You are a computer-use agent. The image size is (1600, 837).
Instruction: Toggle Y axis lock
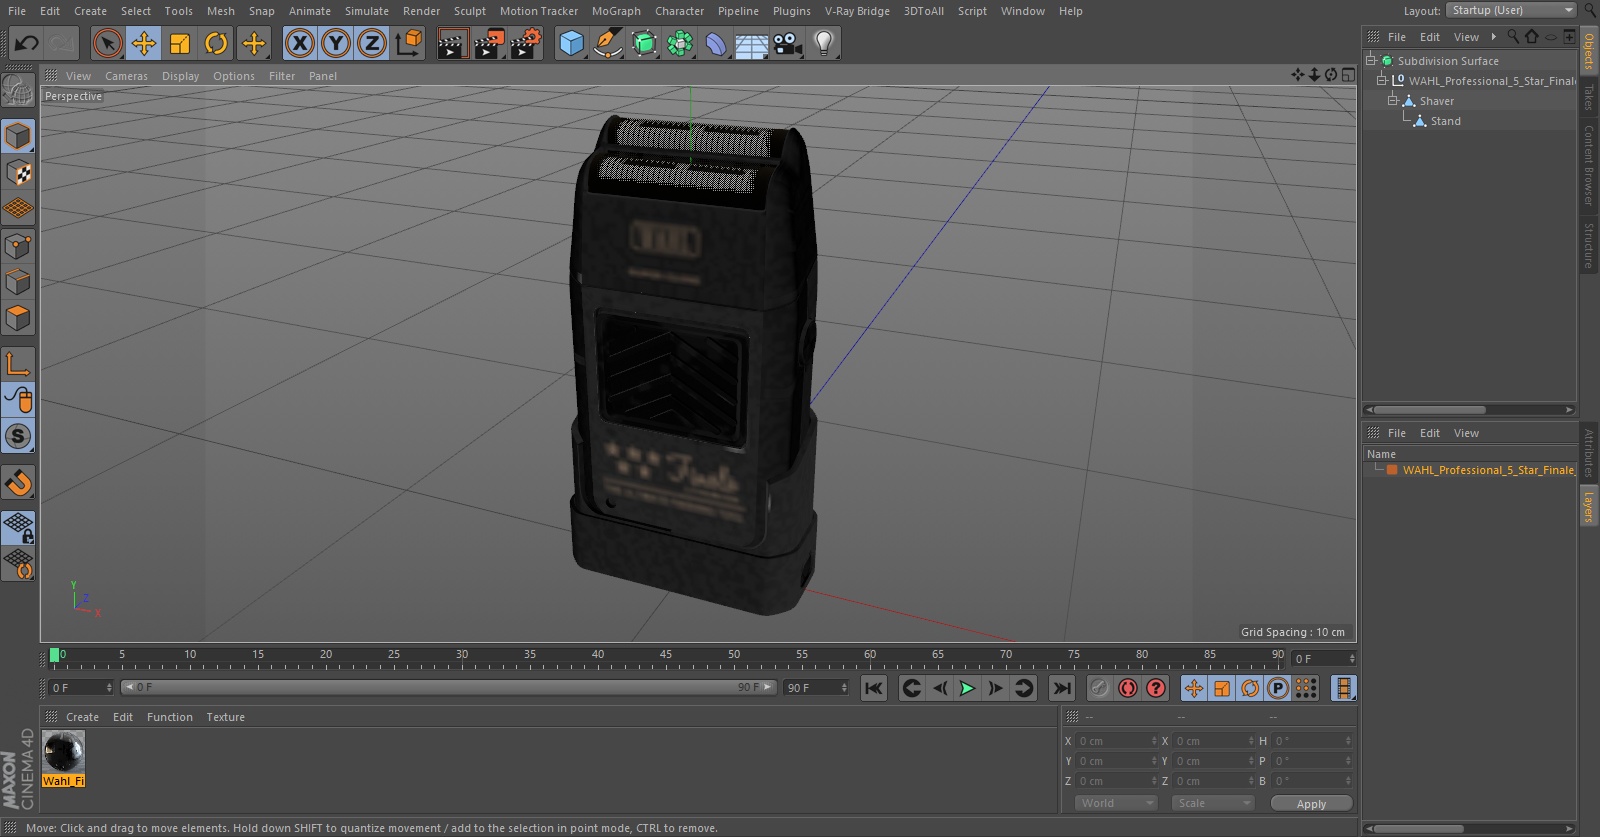tap(336, 43)
